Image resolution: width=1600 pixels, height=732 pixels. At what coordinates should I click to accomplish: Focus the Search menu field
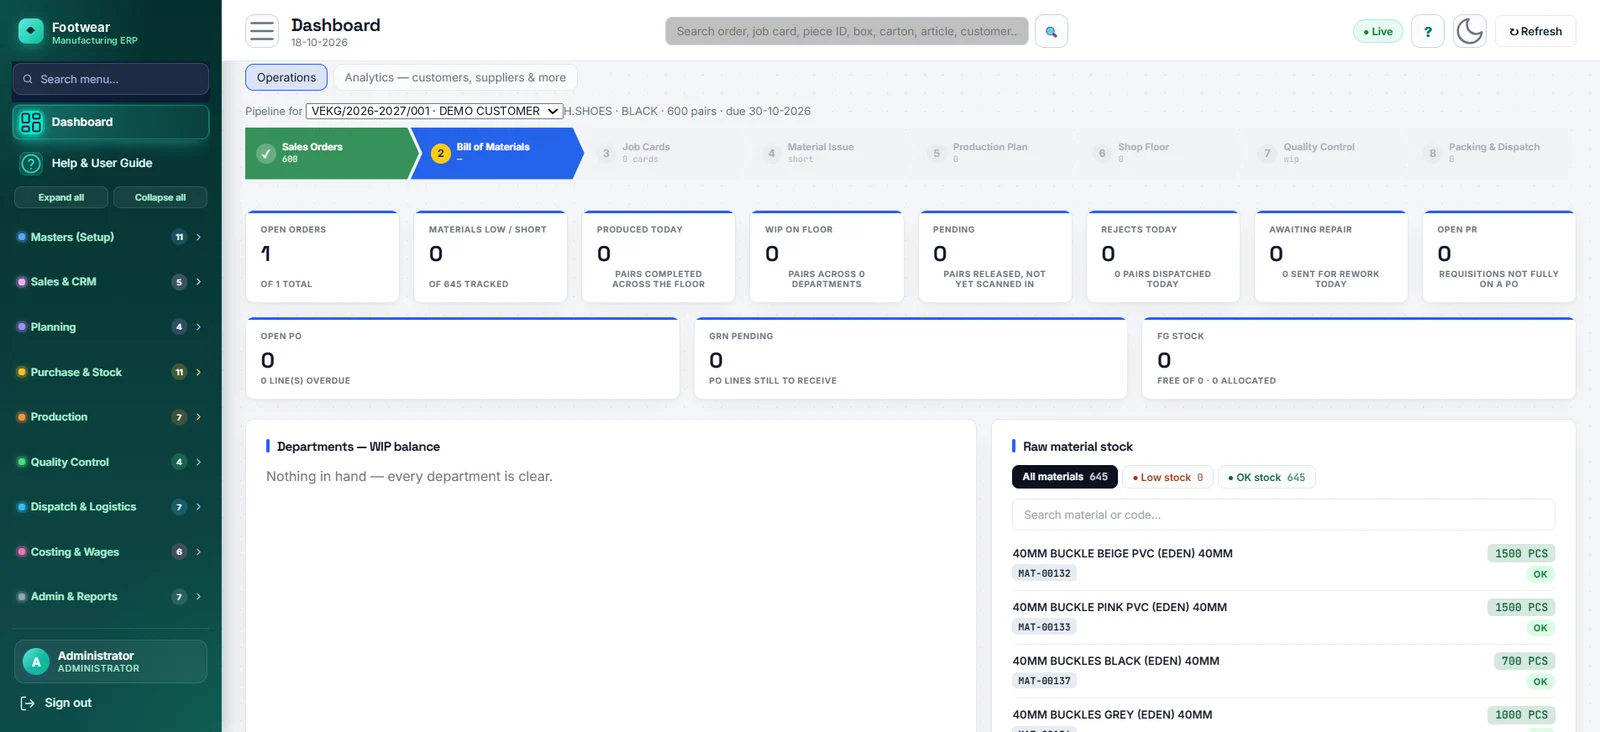point(111,79)
